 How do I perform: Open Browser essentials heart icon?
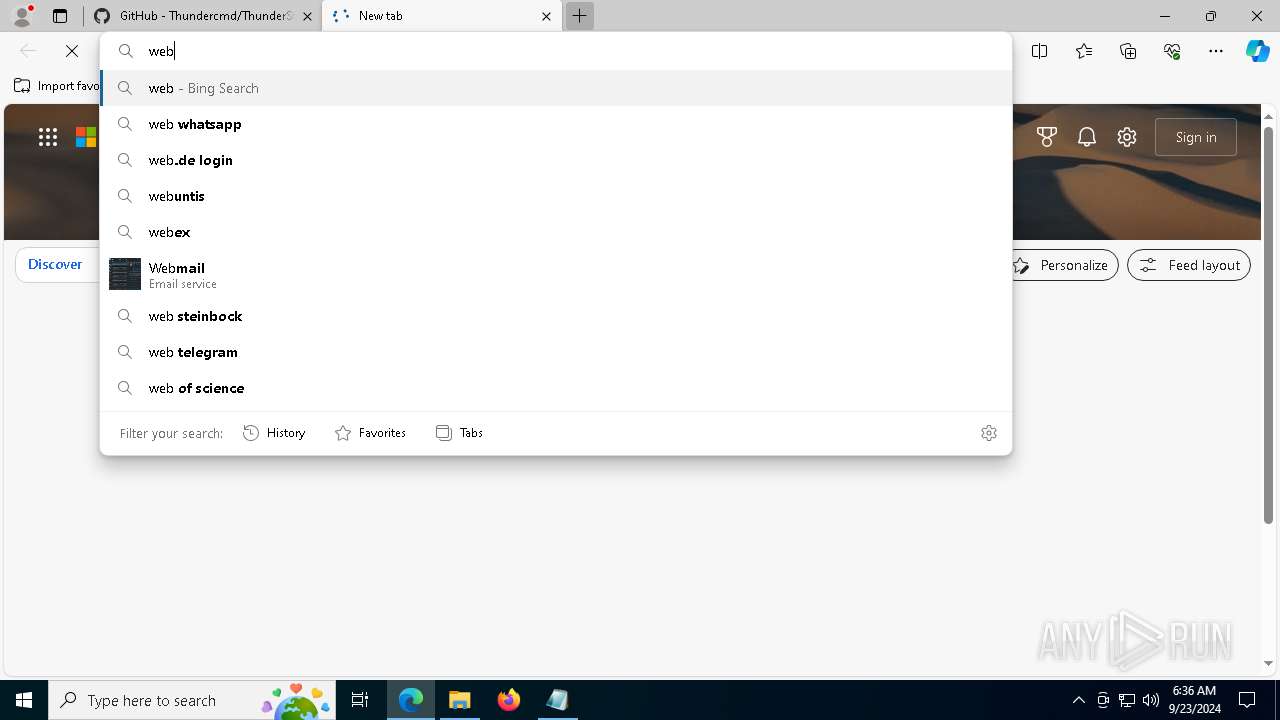point(1172,51)
